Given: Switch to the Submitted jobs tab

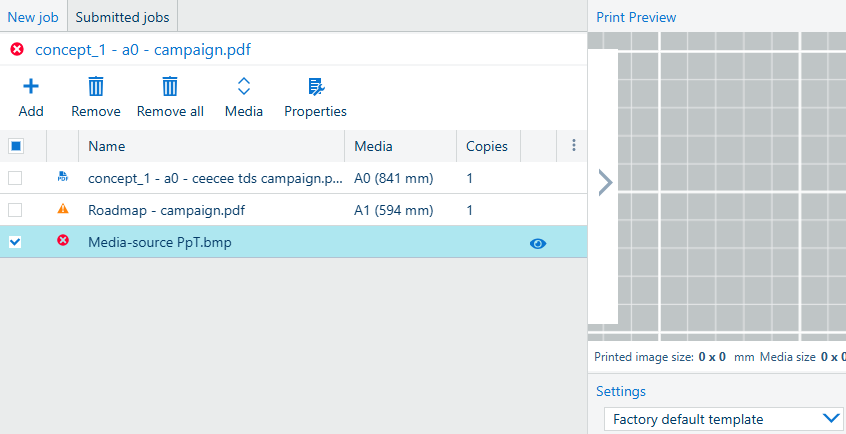Looking at the screenshot, I should tap(122, 17).
